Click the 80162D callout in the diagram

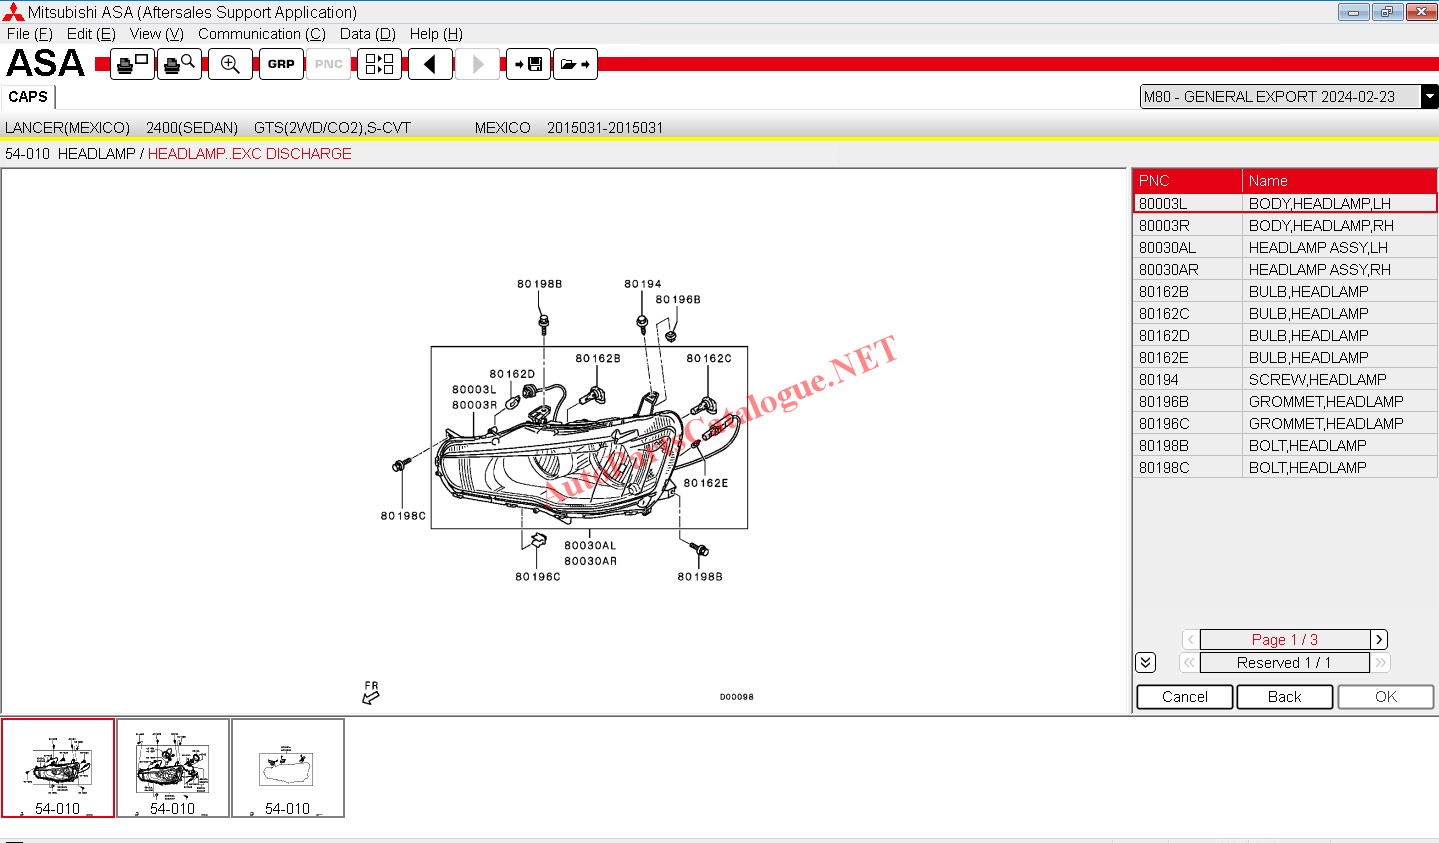(x=512, y=374)
